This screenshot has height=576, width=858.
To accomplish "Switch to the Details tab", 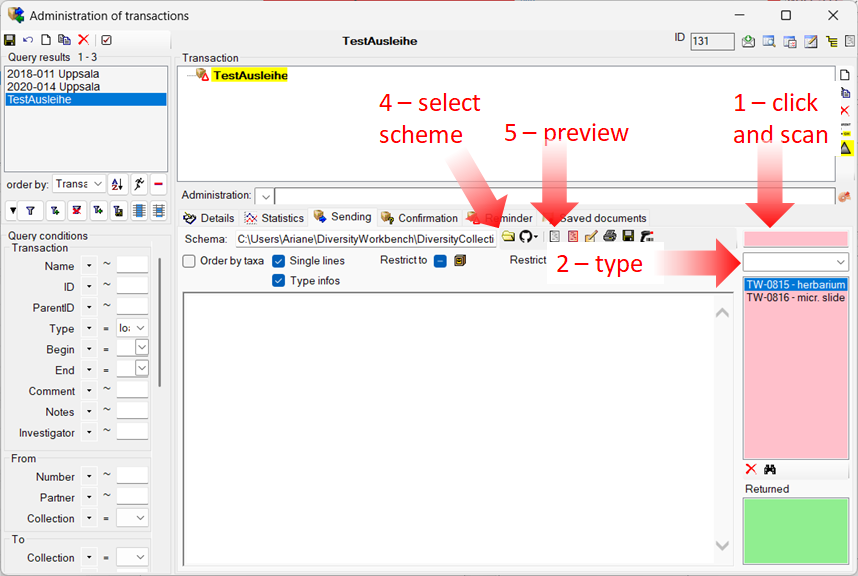I will (x=209, y=218).
